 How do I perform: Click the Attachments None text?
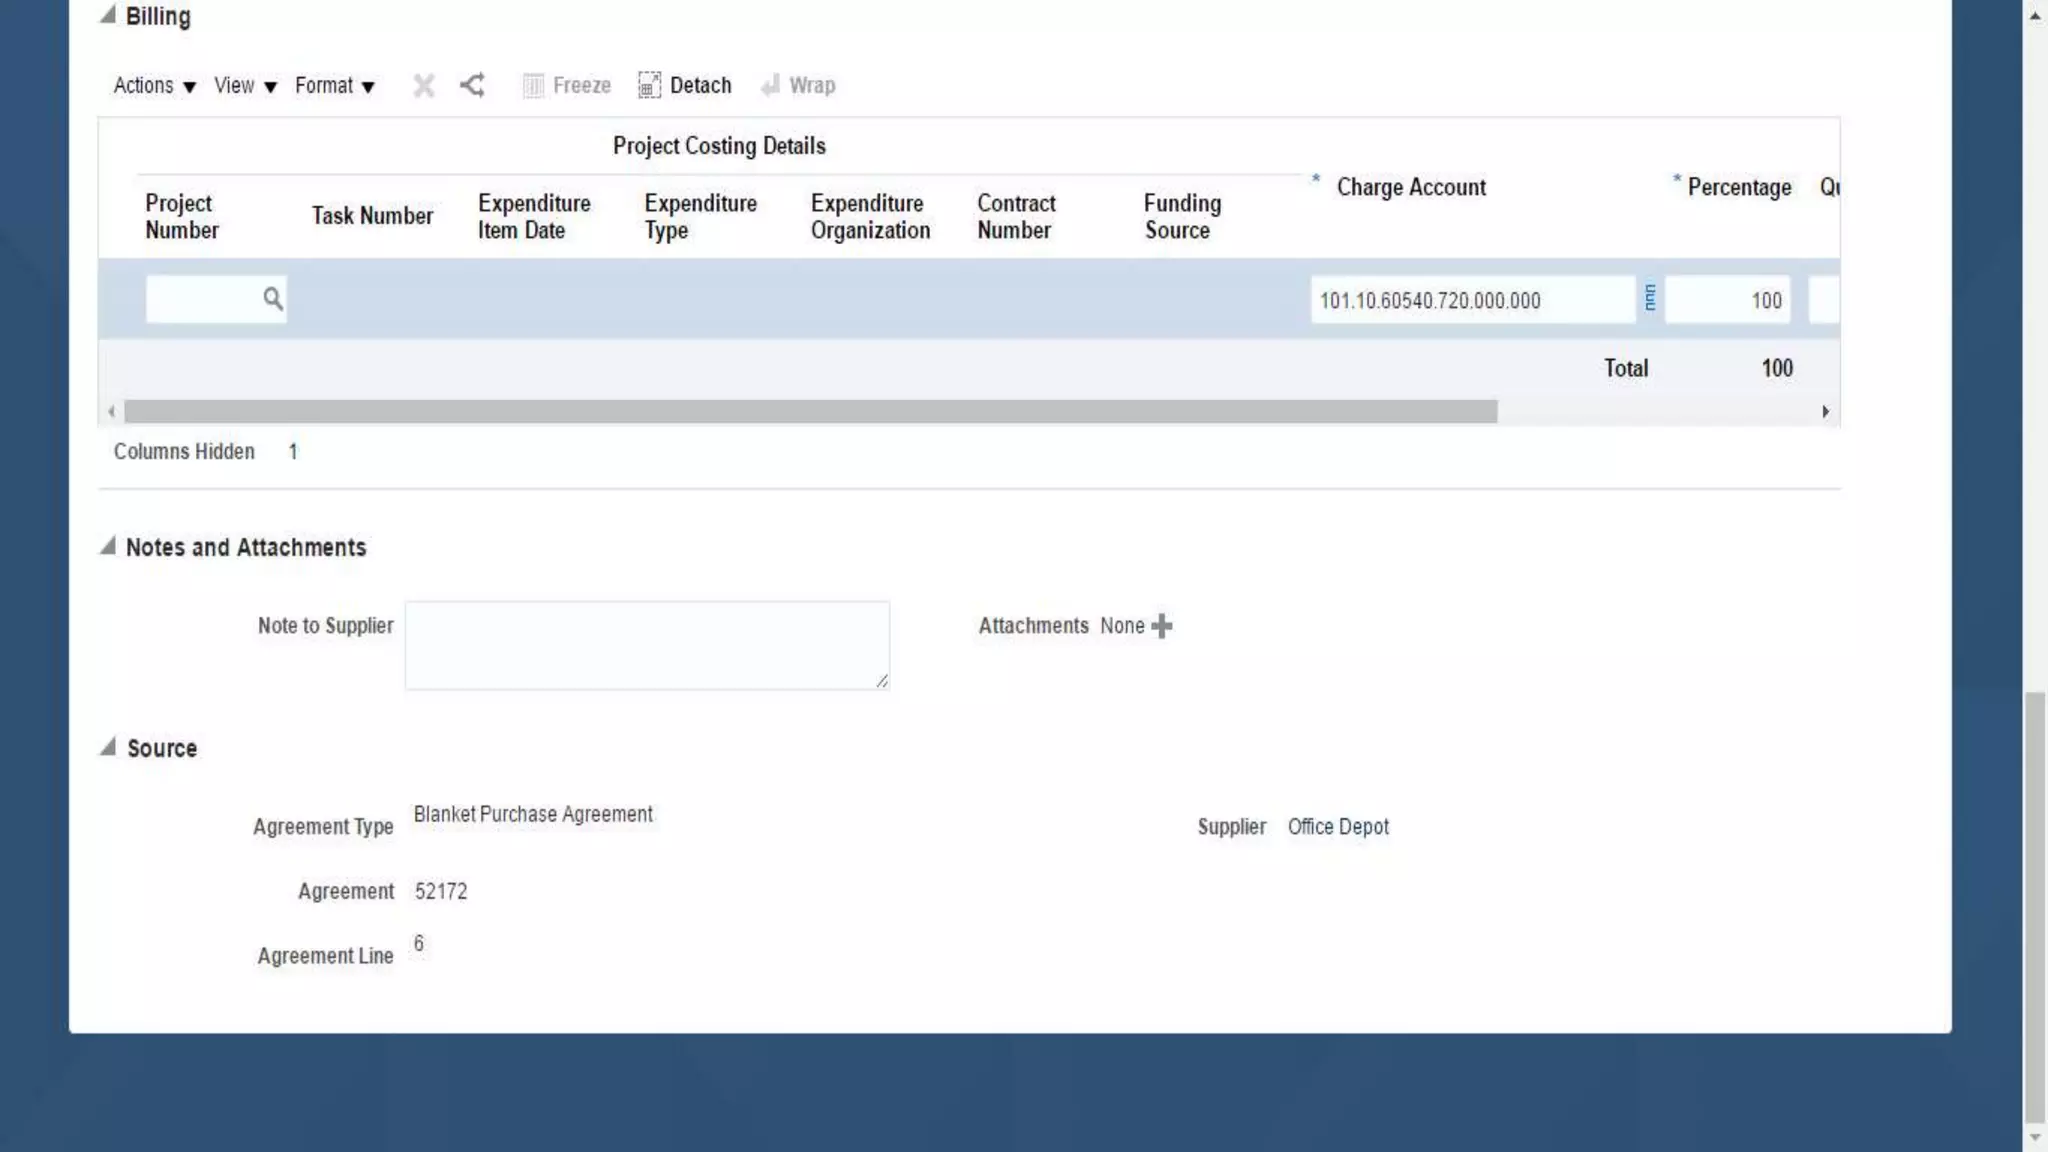[x=1122, y=626]
